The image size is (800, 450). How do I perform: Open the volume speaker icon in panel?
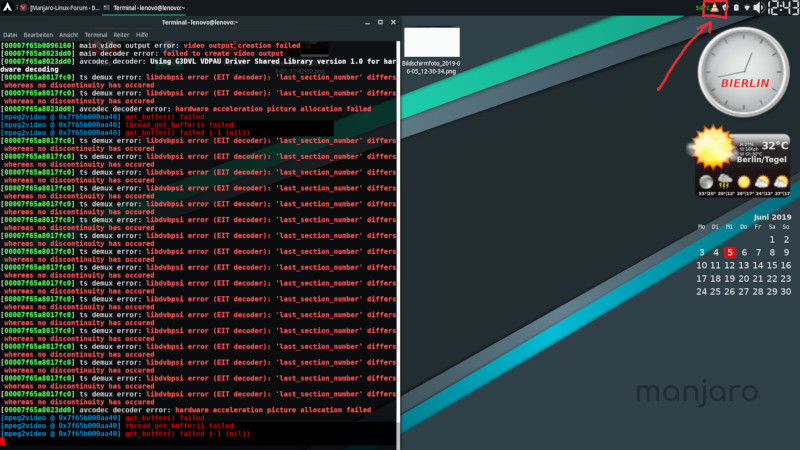click(759, 8)
